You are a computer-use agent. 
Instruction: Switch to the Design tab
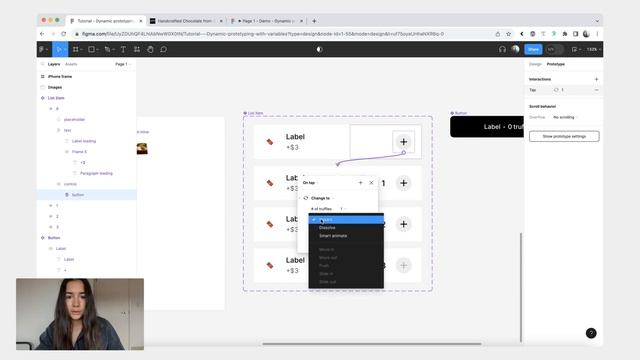[x=535, y=64]
